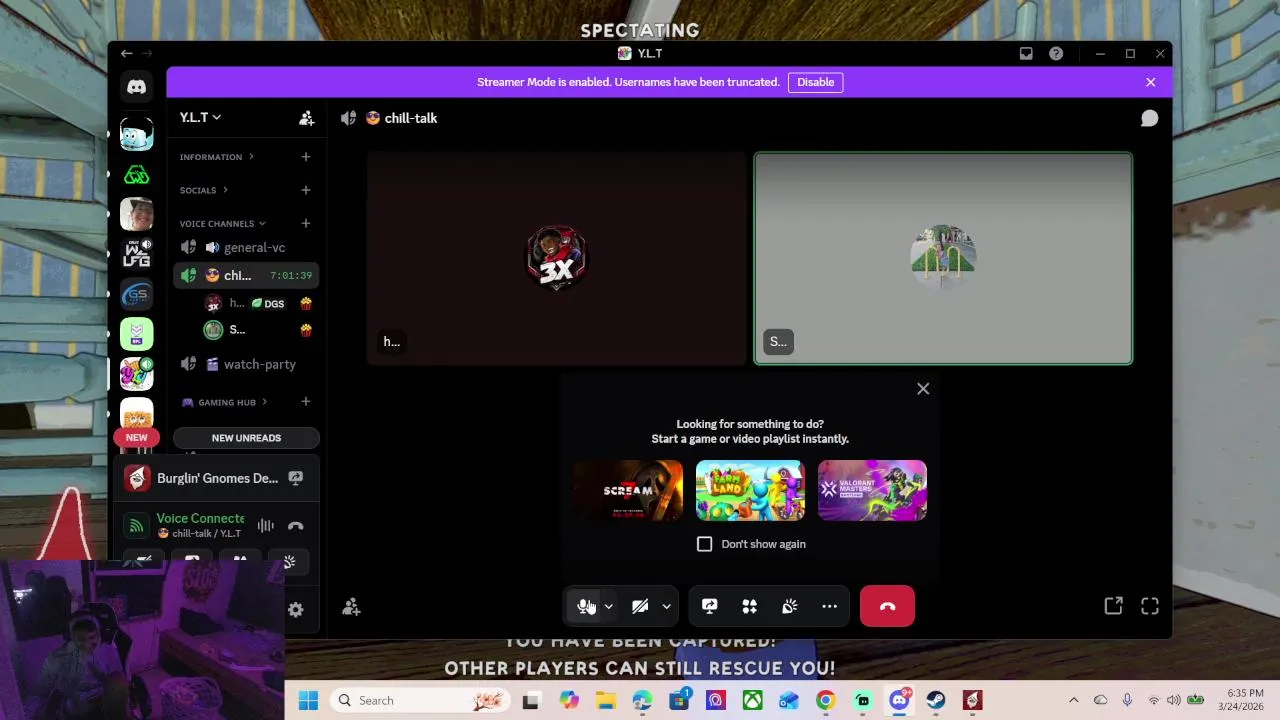Start an Activity from the call controls

pyautogui.click(x=749, y=606)
